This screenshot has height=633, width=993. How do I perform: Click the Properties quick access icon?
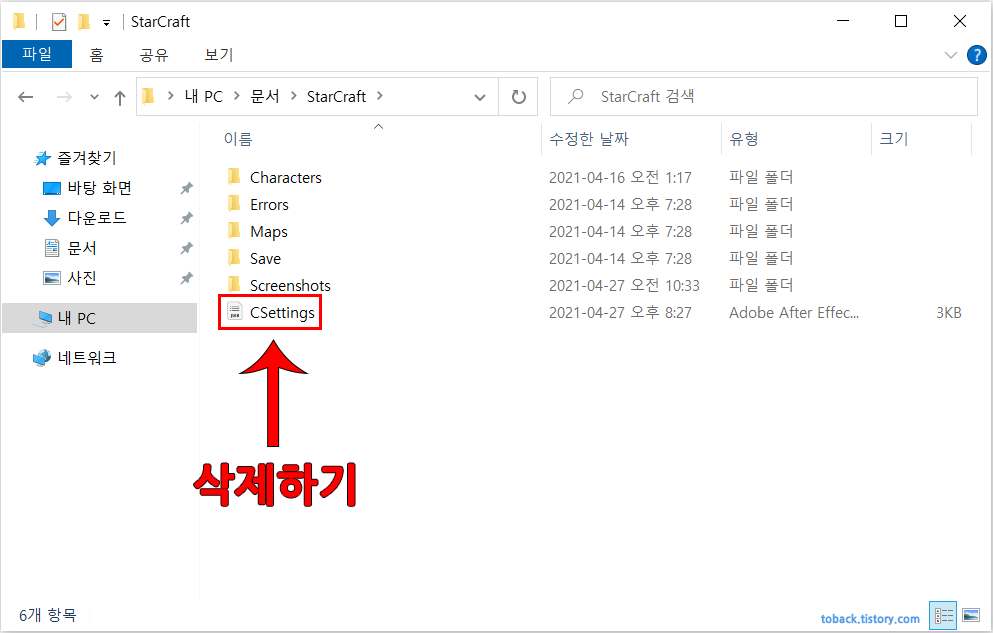coord(59,22)
